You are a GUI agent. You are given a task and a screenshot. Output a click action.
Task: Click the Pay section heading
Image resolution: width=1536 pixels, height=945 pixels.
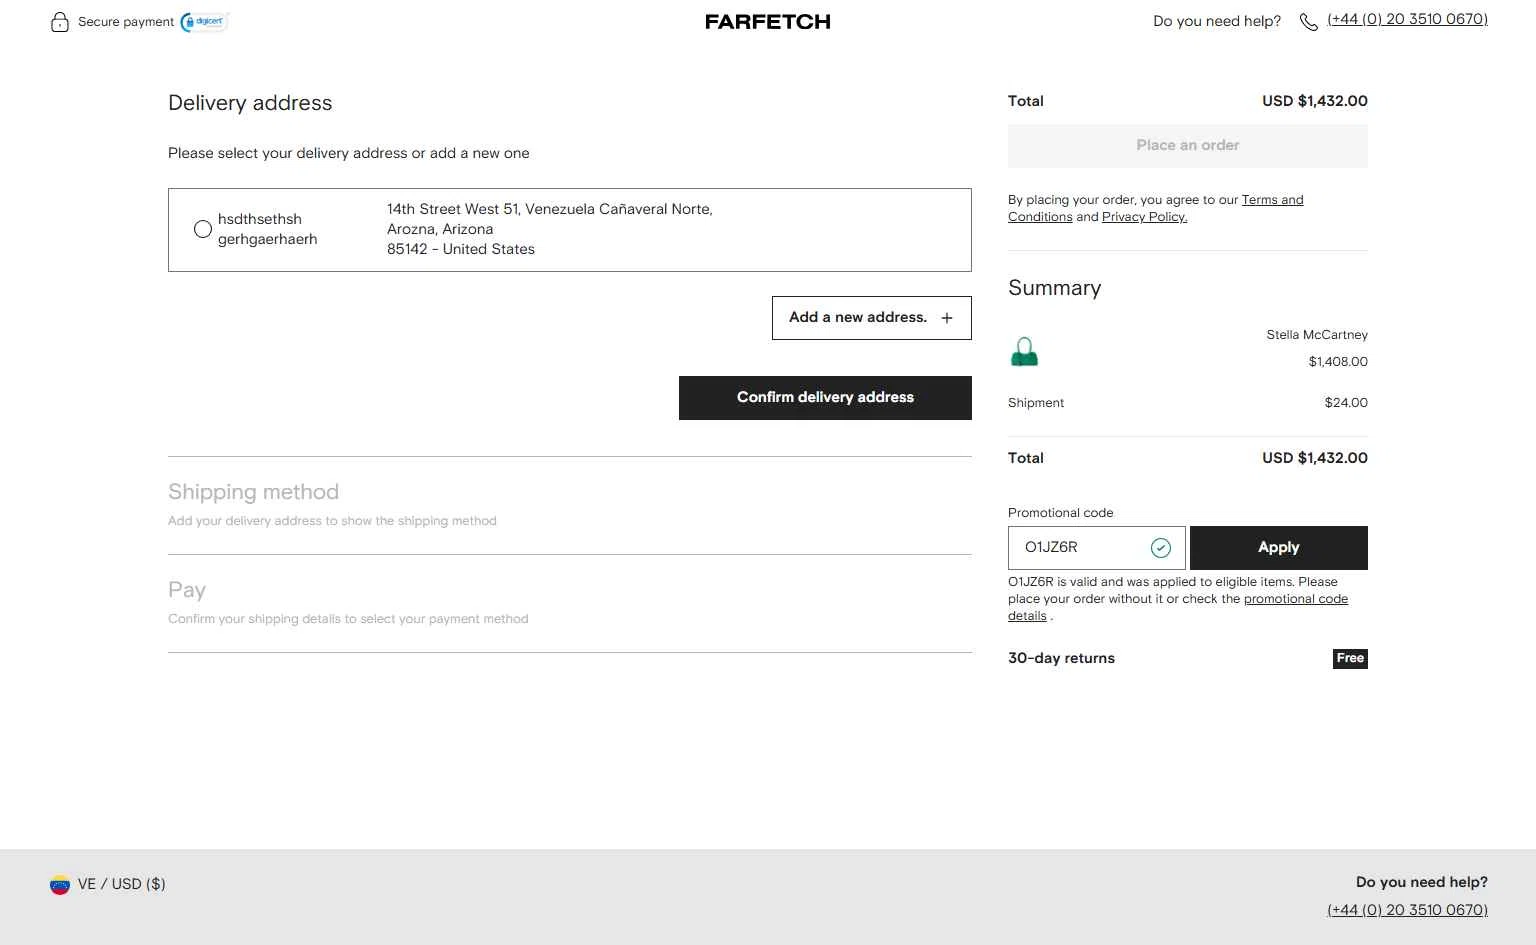pos(187,590)
